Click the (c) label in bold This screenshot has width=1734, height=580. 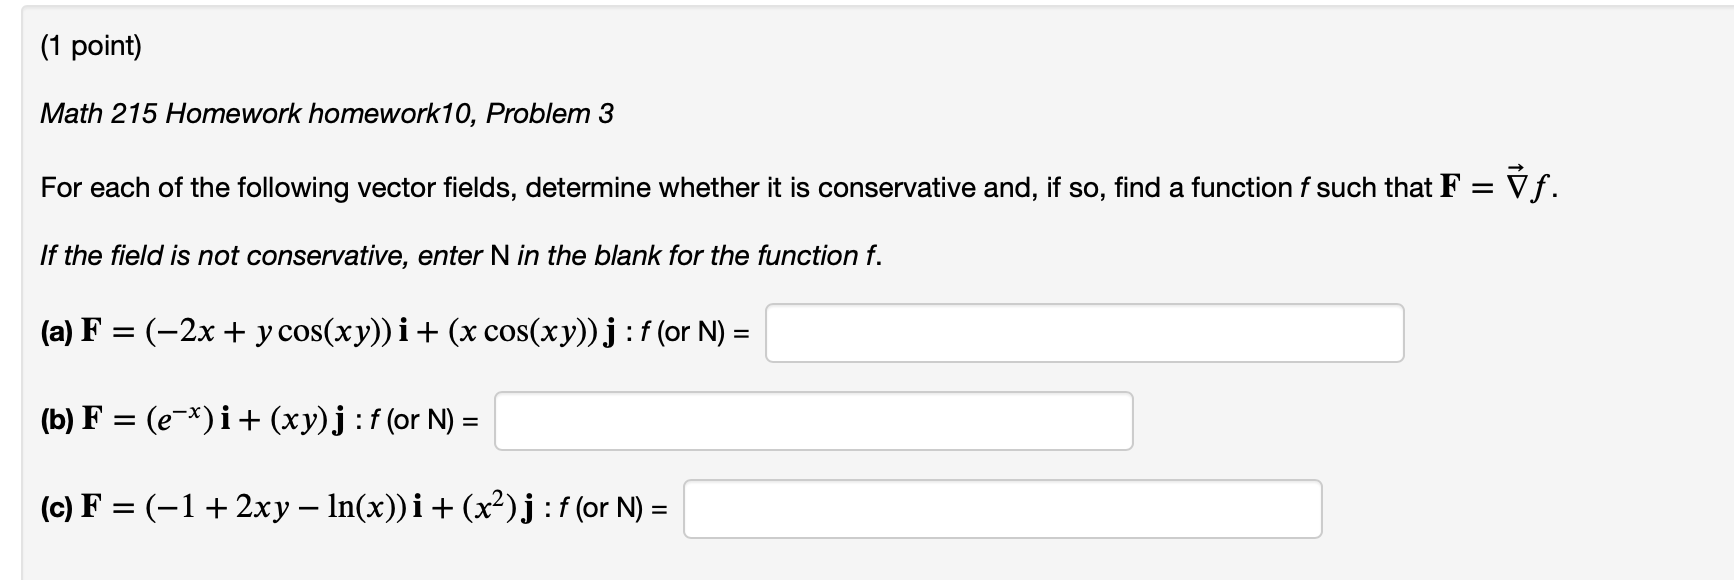coord(56,508)
